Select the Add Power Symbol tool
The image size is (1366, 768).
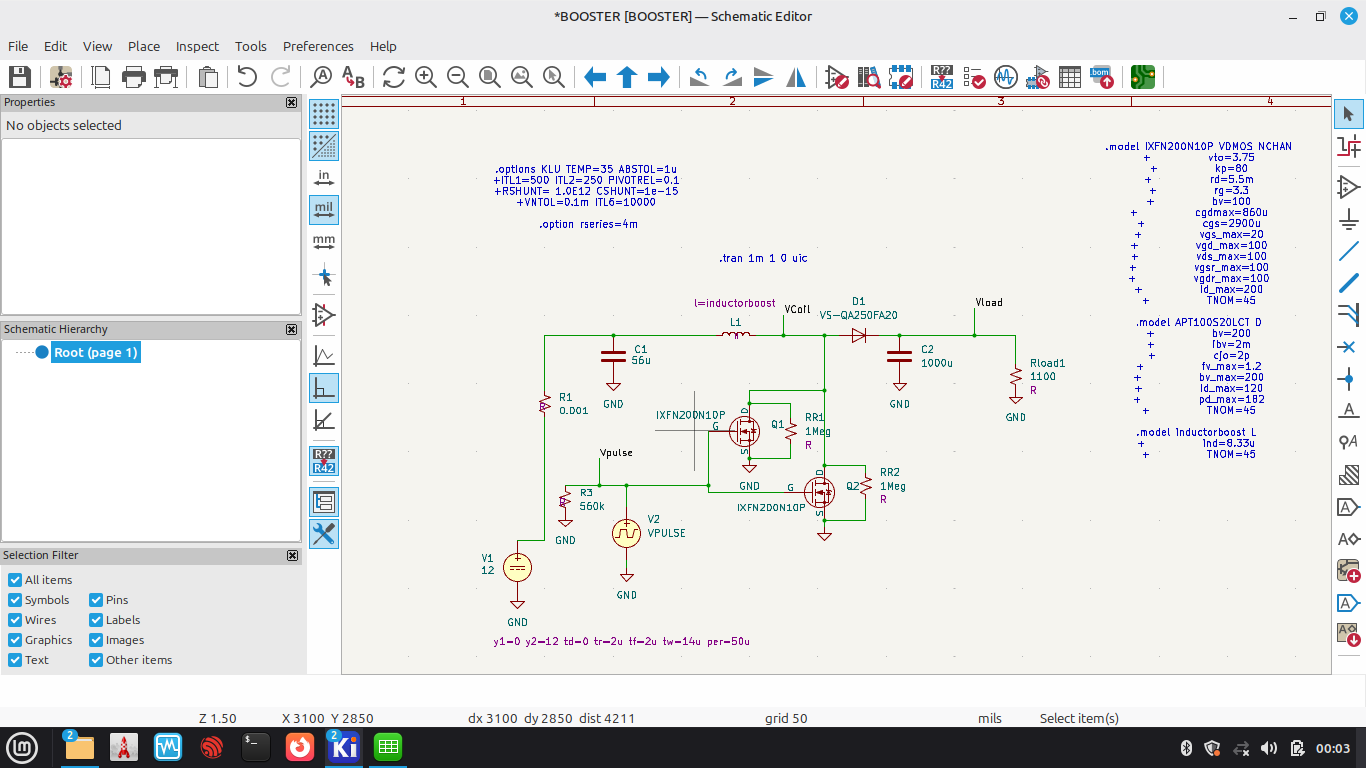point(1348,218)
